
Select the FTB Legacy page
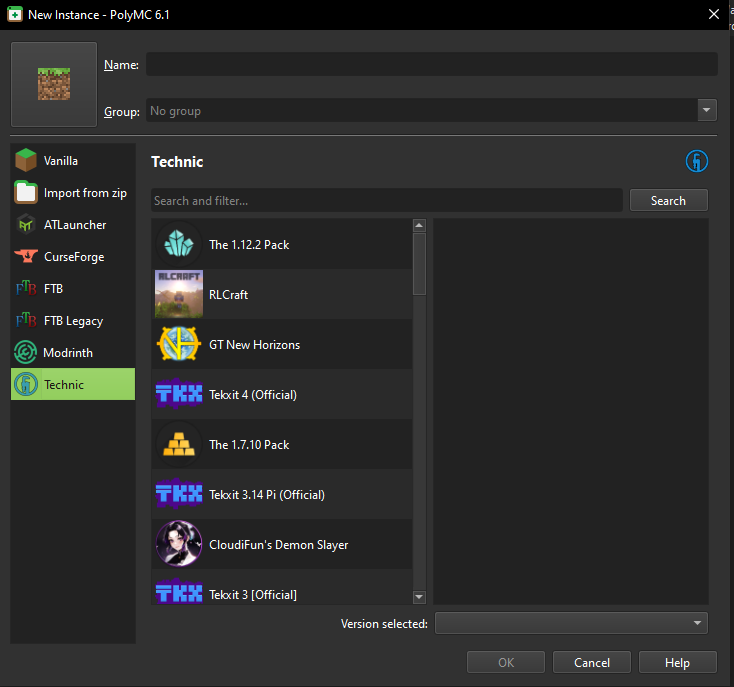point(73,321)
